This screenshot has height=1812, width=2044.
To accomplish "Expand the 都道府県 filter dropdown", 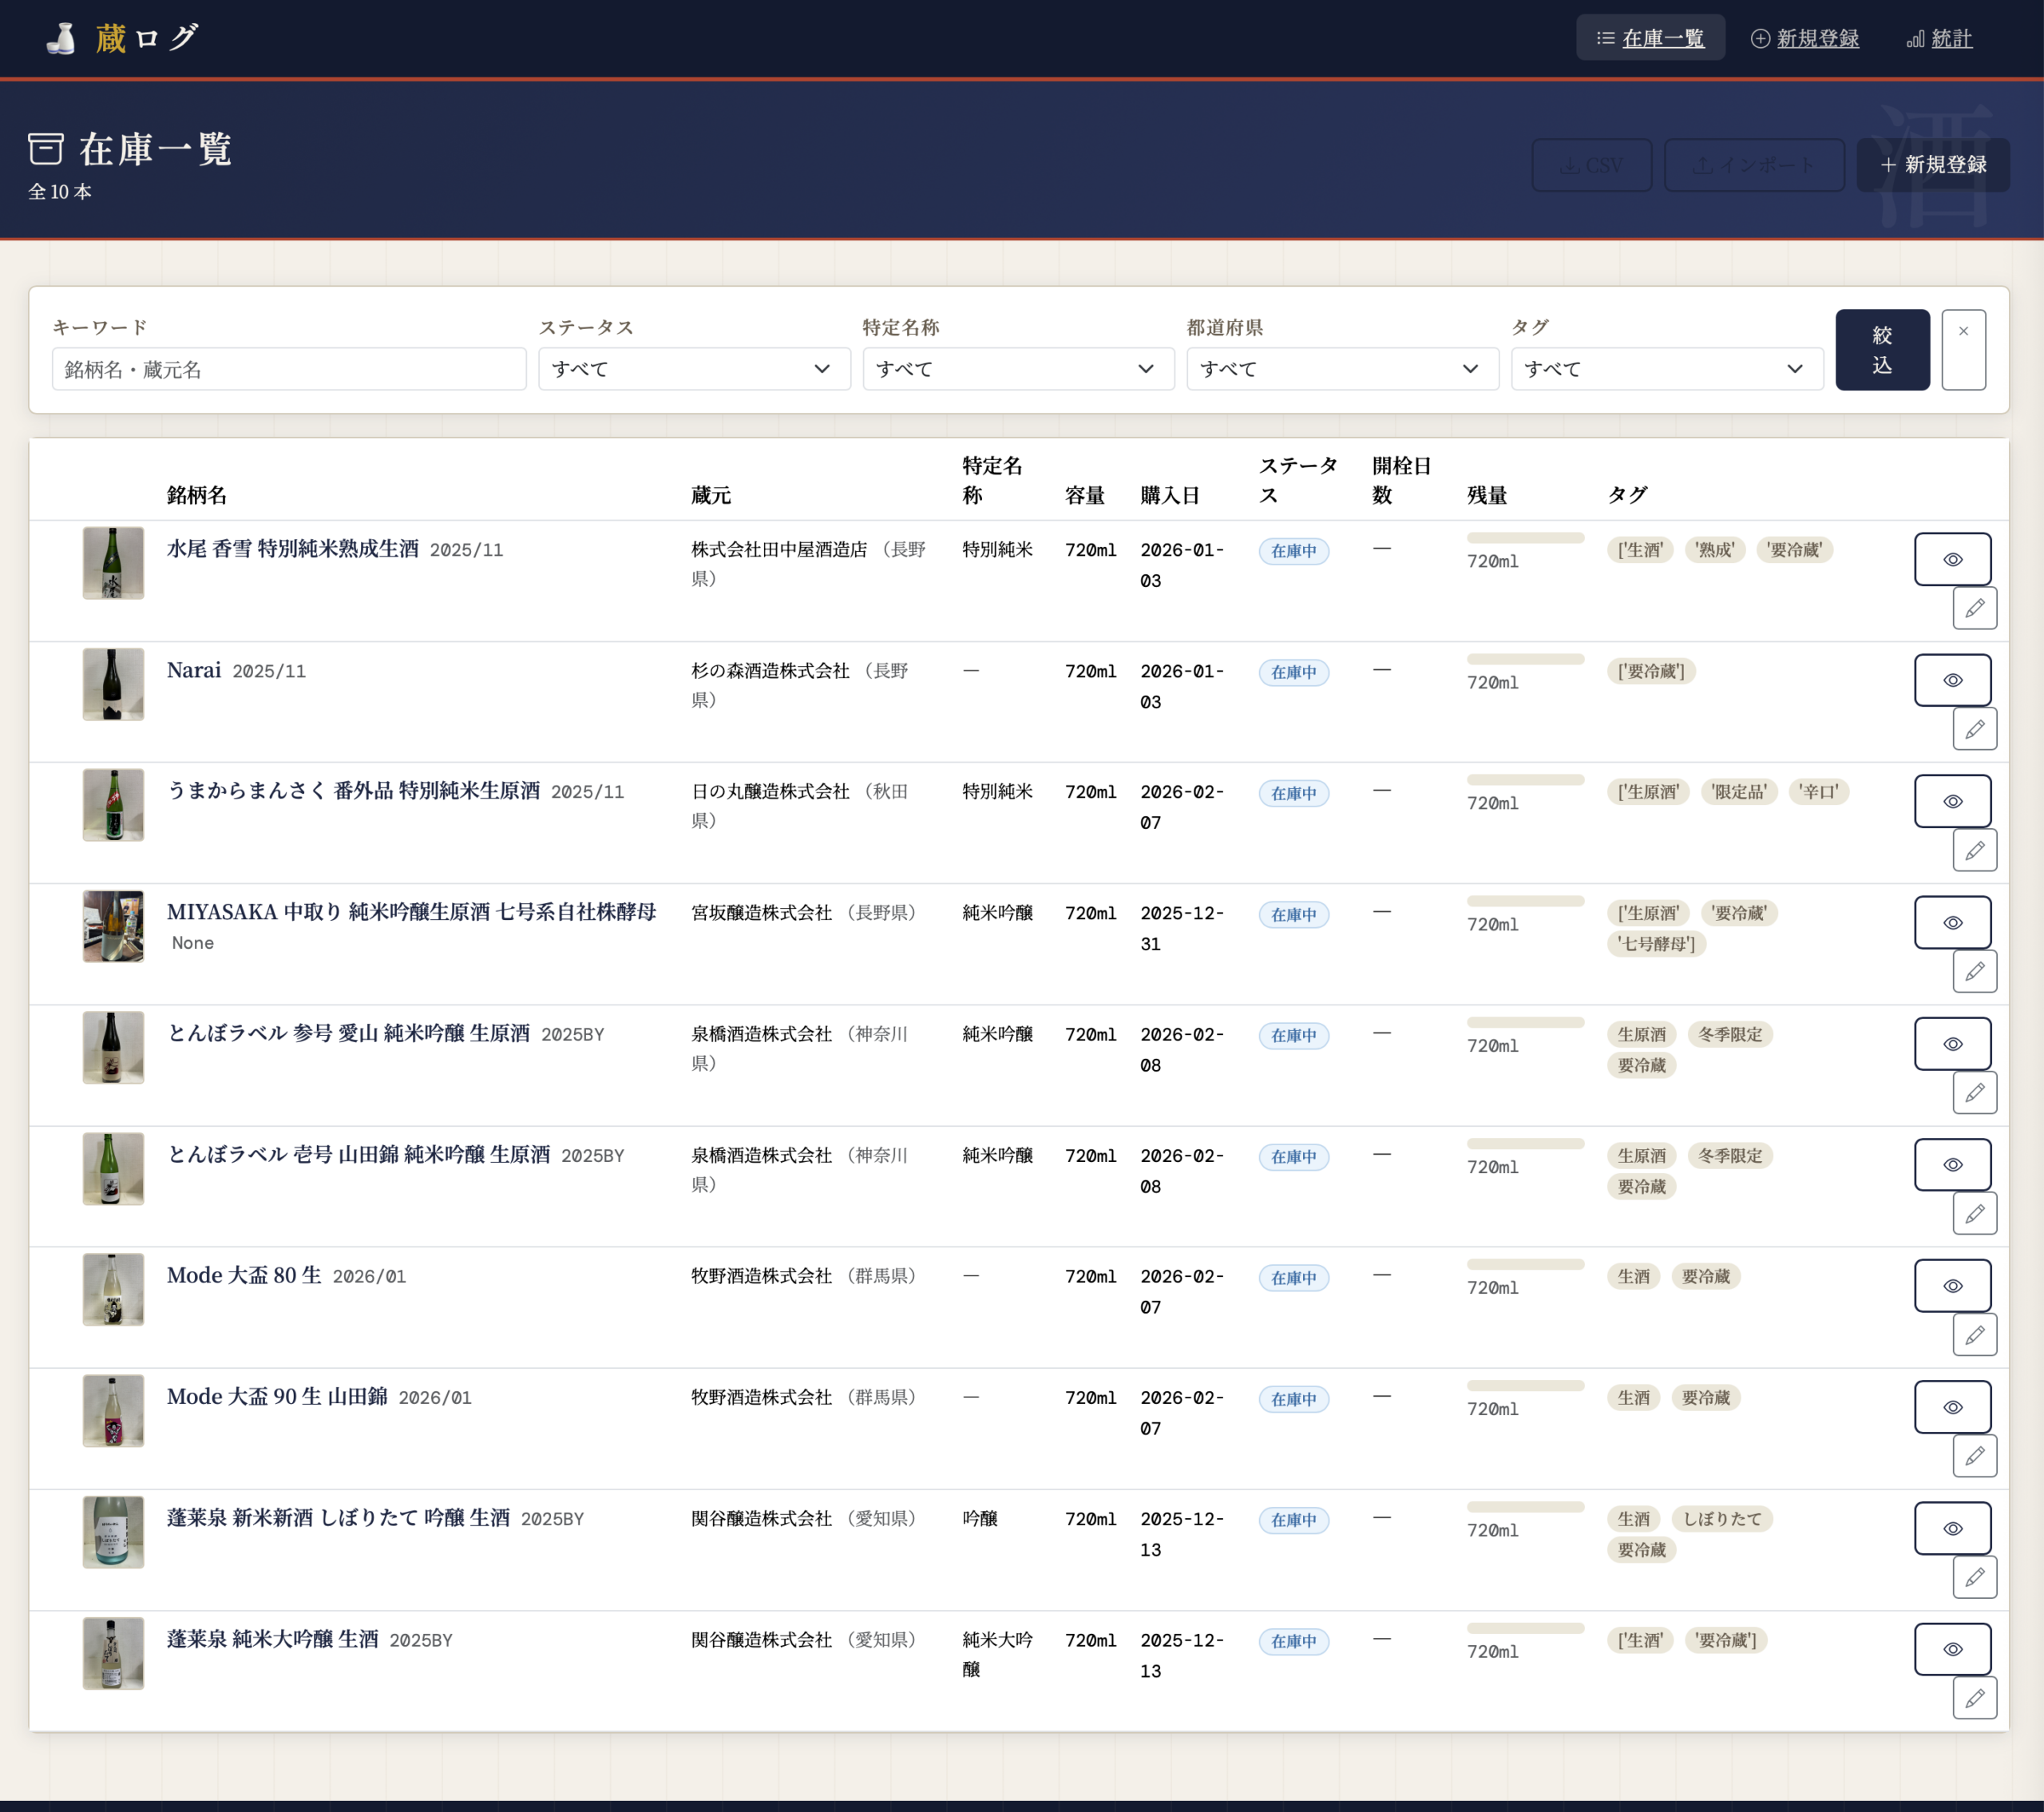I will (x=1342, y=369).
